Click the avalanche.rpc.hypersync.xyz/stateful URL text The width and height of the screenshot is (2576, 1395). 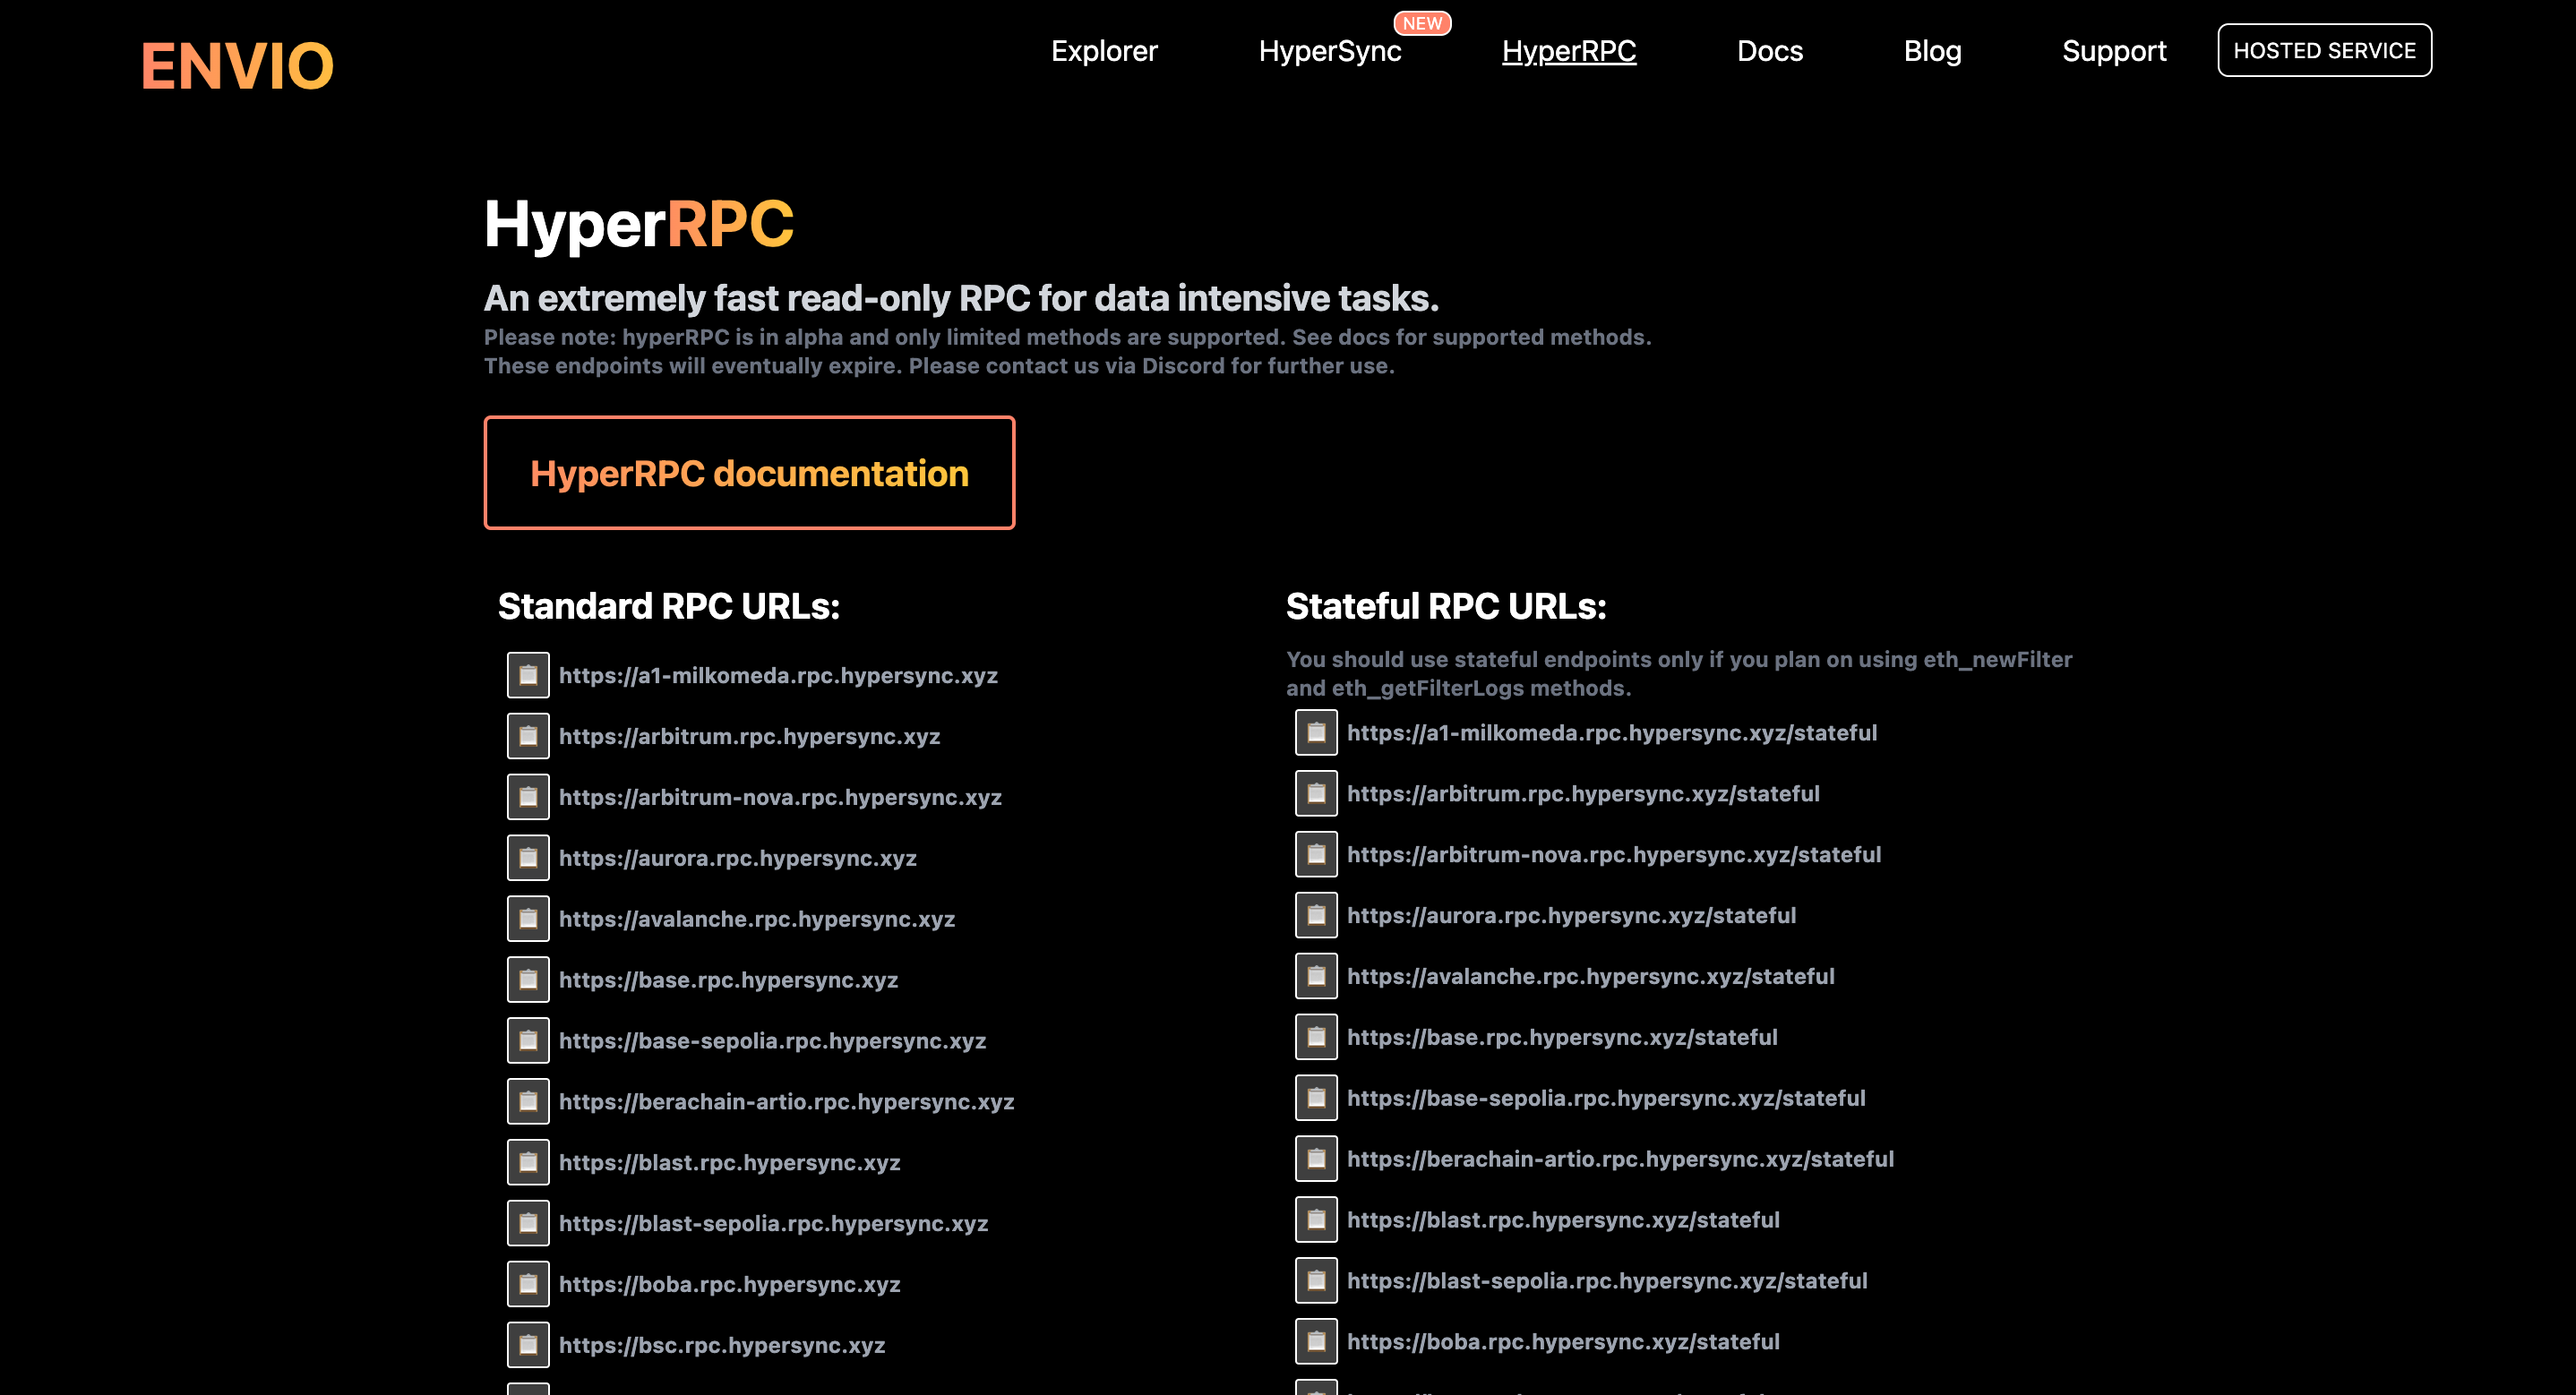pyautogui.click(x=1590, y=977)
